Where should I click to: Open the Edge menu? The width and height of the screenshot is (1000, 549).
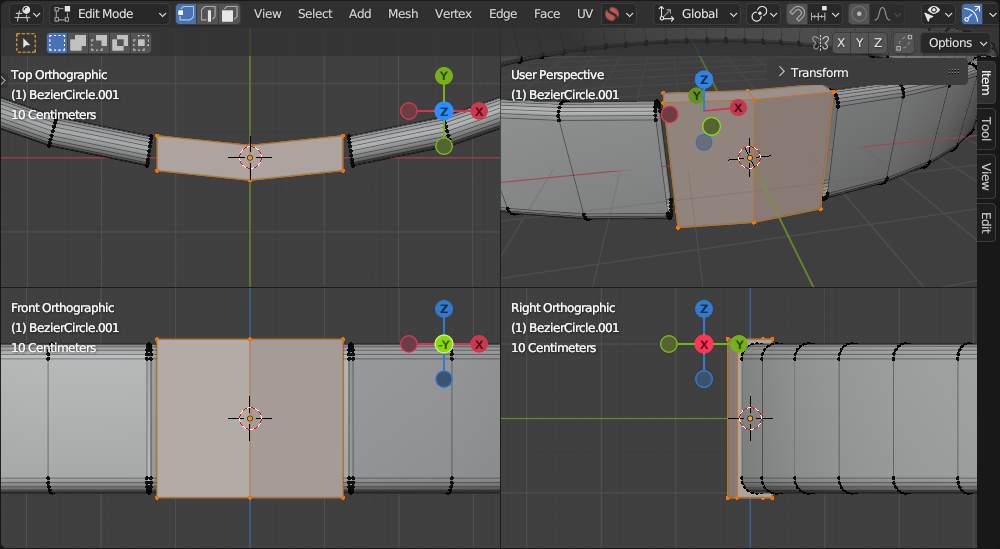pyautogui.click(x=503, y=13)
